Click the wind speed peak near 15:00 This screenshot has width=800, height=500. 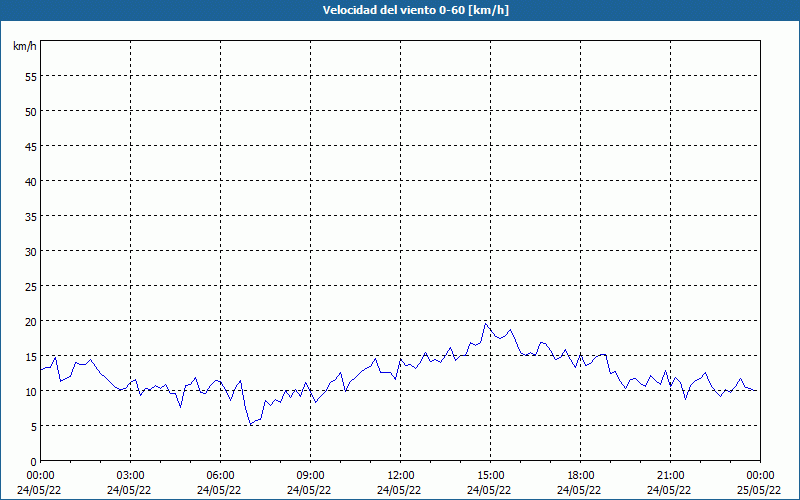pos(486,323)
